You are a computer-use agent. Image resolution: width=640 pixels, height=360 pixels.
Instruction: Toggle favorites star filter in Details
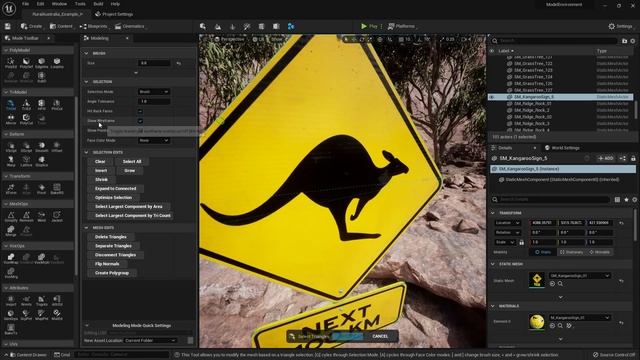[626, 200]
